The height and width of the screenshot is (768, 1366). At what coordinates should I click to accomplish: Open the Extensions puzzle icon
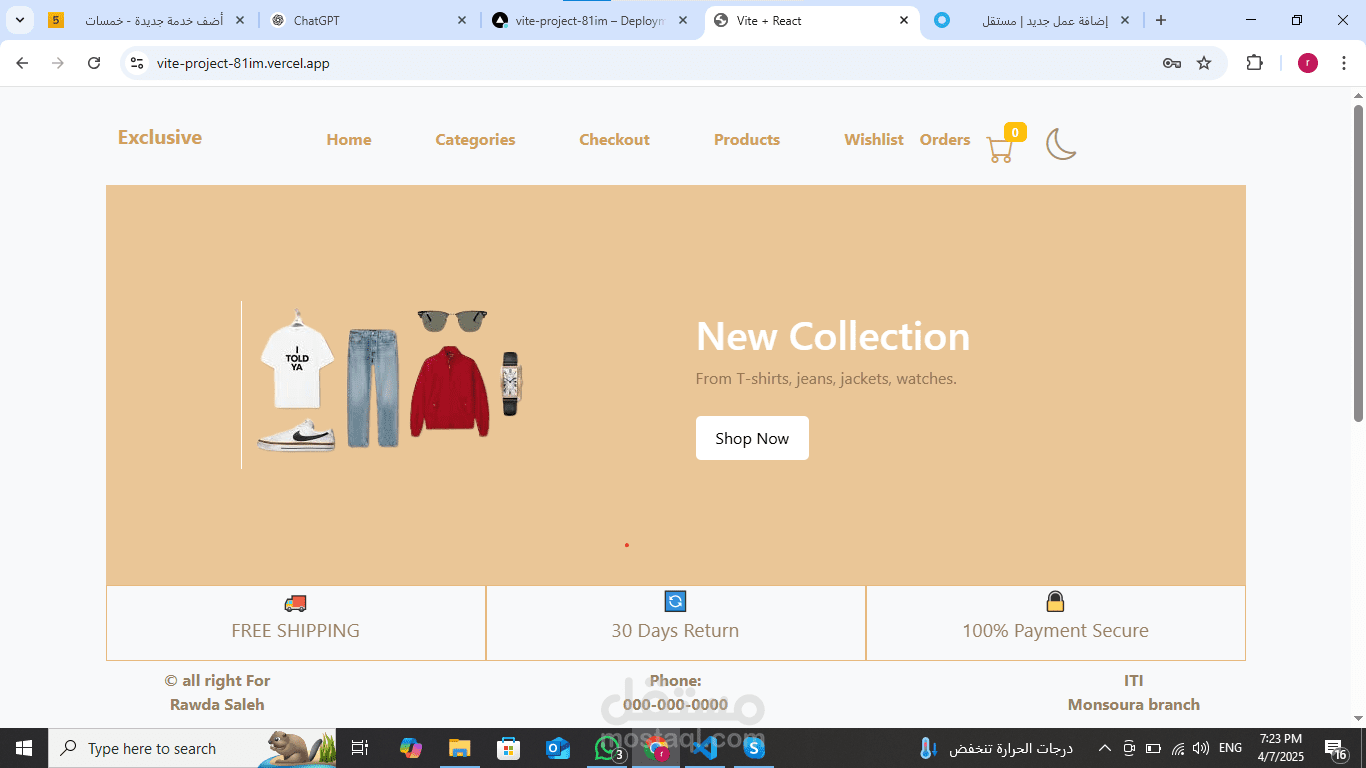tap(1254, 63)
